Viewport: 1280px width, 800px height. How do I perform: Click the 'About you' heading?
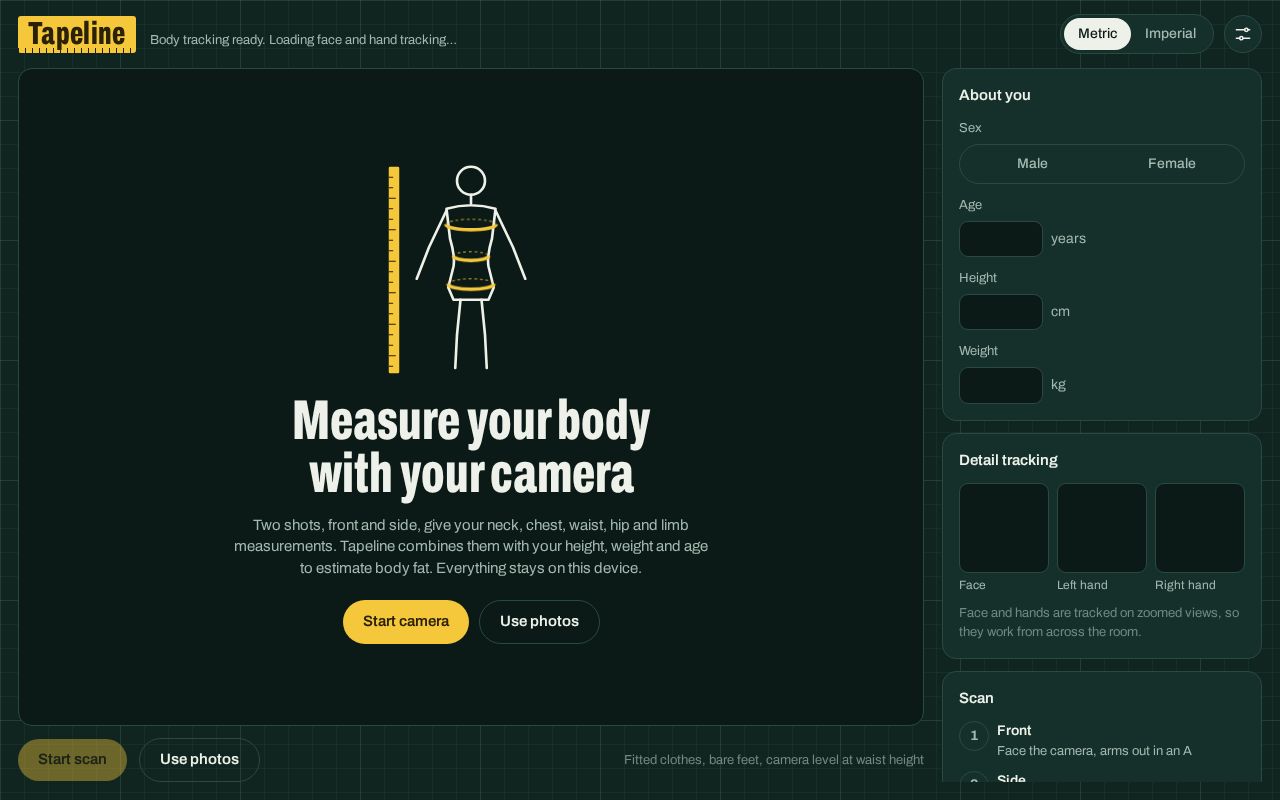tap(995, 95)
